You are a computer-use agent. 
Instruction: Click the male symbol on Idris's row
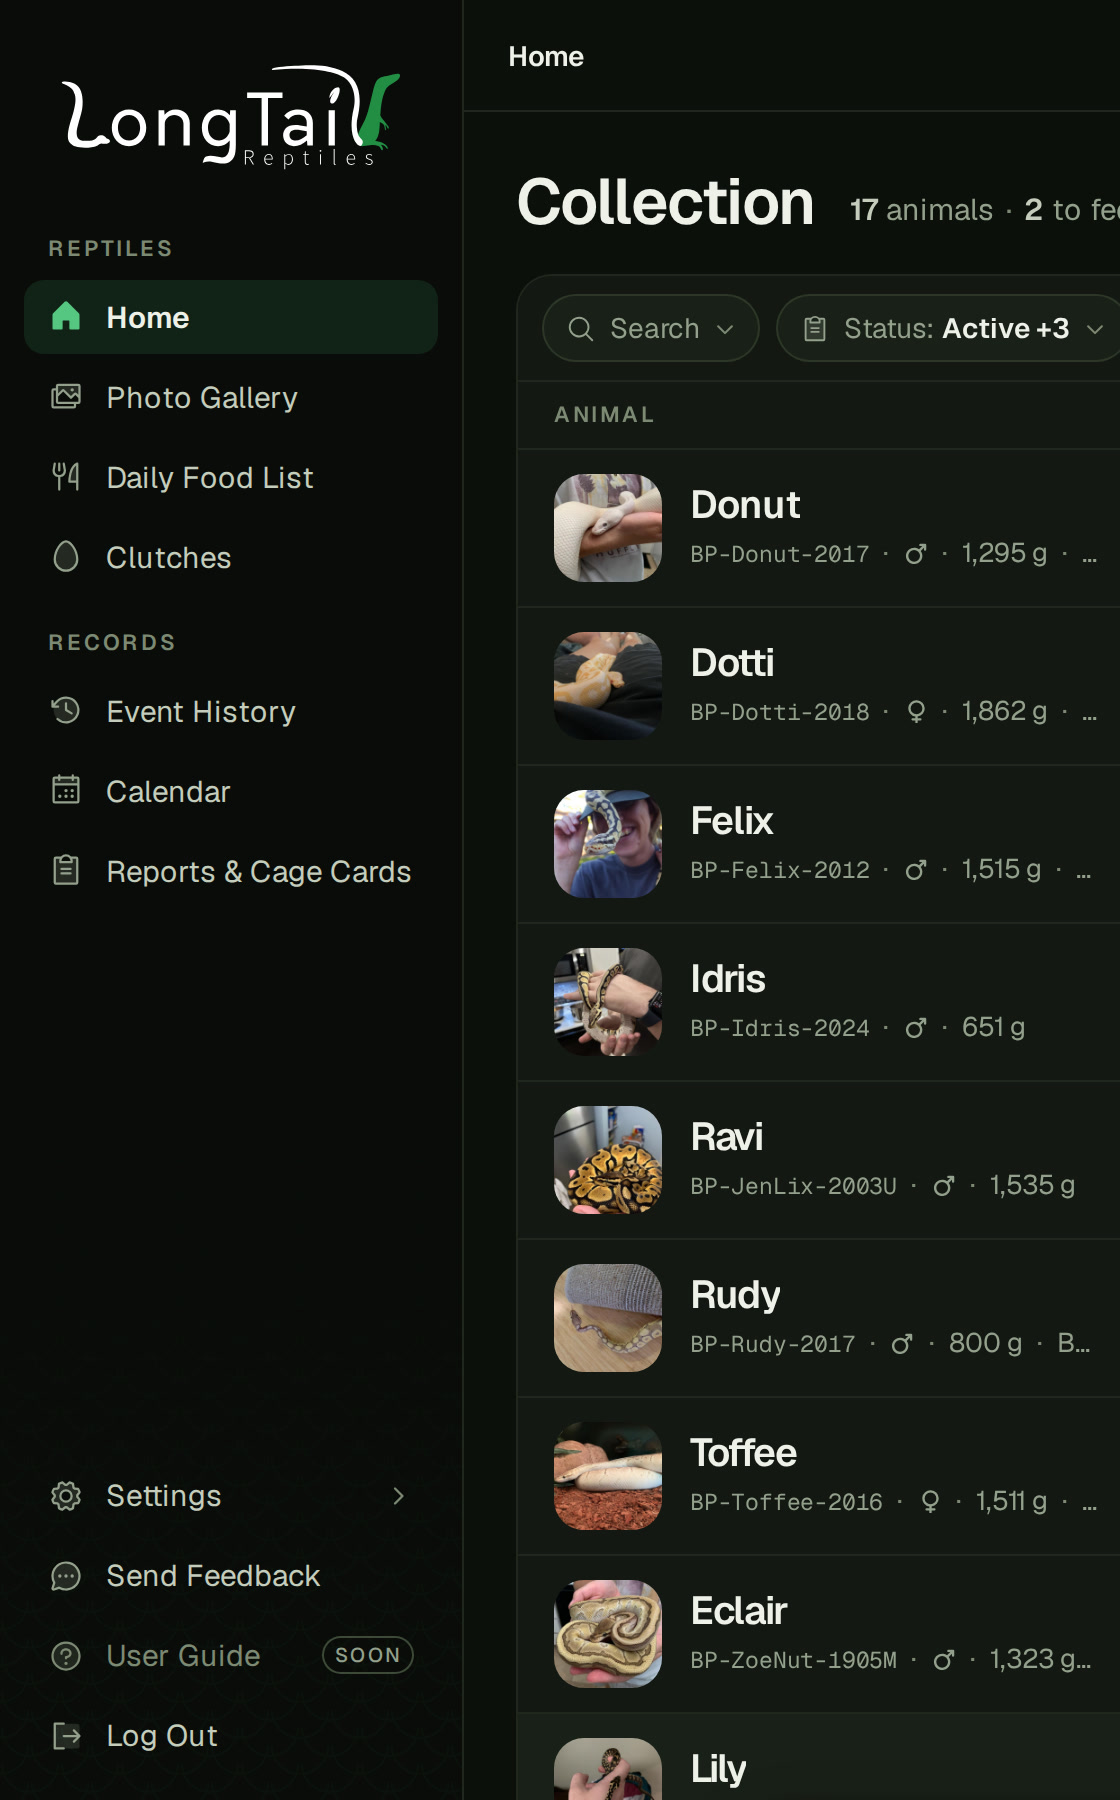click(916, 1028)
